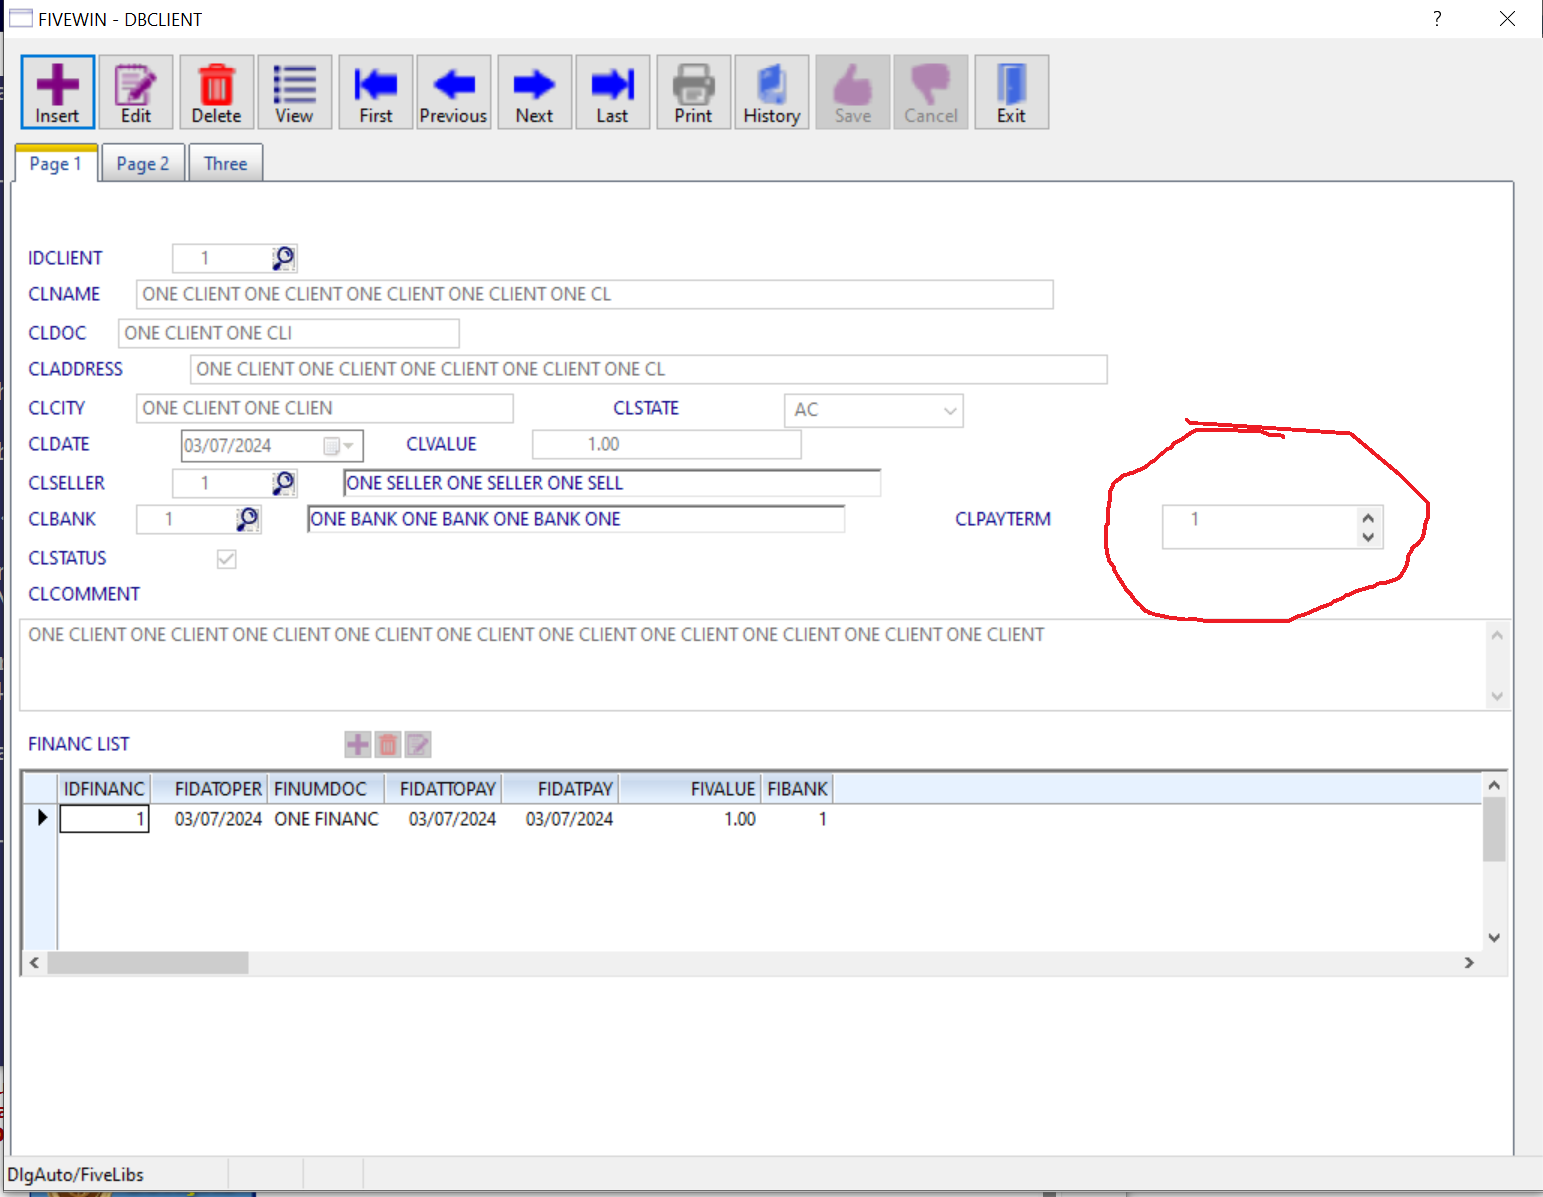Screen dimensions: 1543x1197
Task: Exit the DBCLIENT dialog
Action: [x=1011, y=92]
